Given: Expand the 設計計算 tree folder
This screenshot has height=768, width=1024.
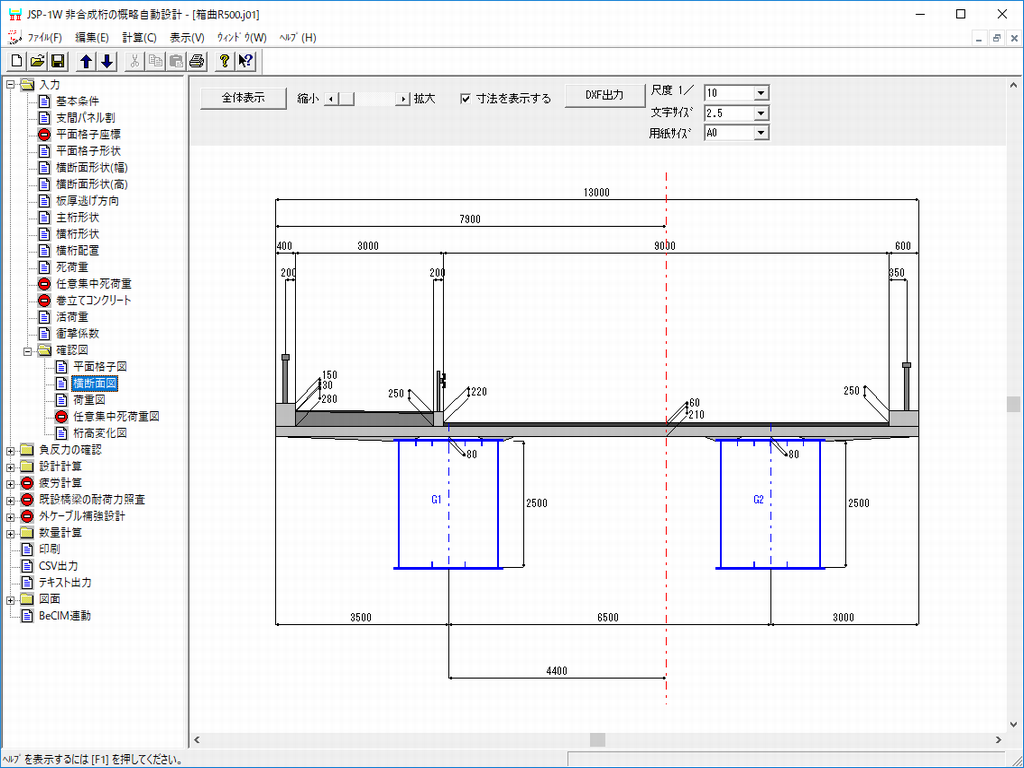Looking at the screenshot, I should [11, 467].
